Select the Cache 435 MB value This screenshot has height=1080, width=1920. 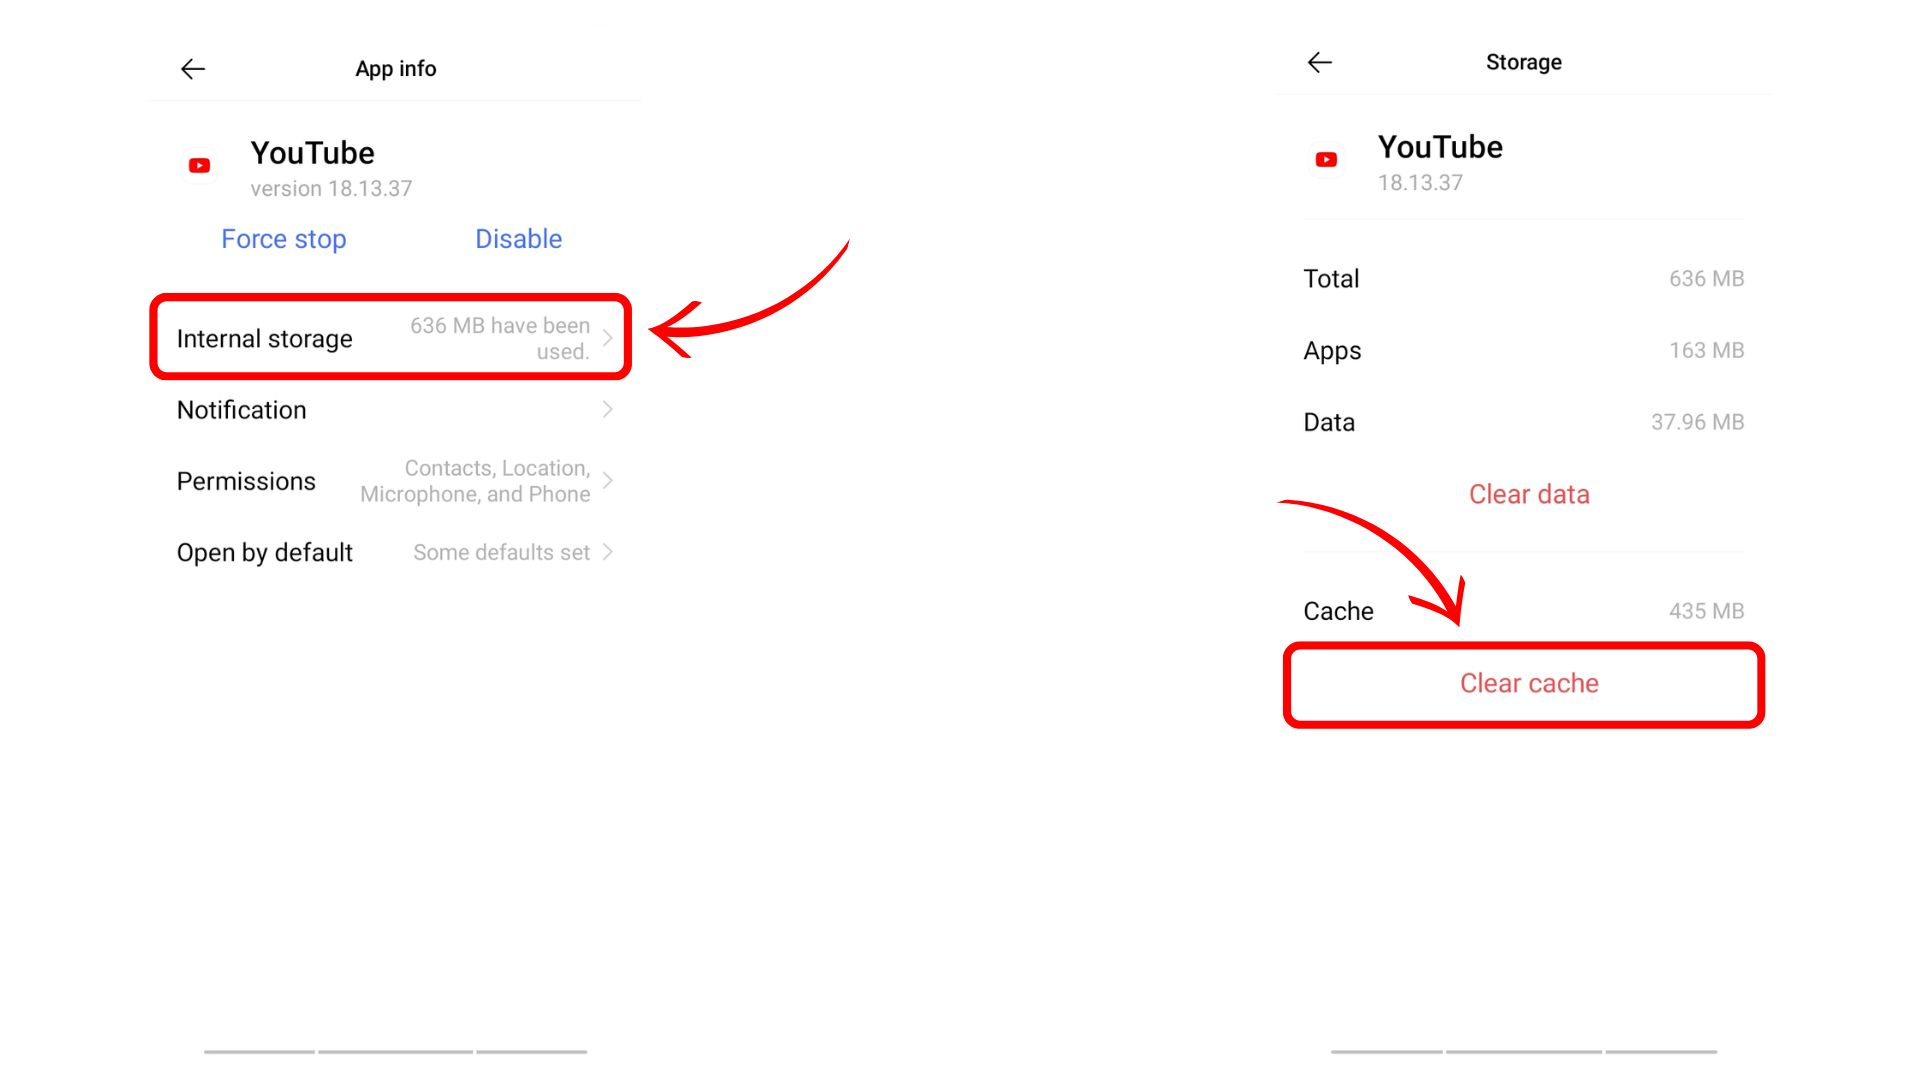point(1706,611)
